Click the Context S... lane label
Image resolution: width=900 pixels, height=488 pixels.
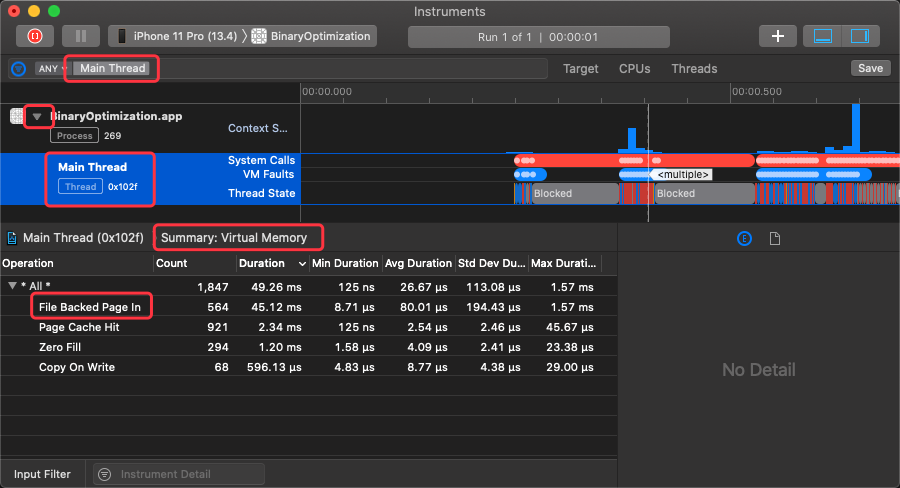(258, 128)
